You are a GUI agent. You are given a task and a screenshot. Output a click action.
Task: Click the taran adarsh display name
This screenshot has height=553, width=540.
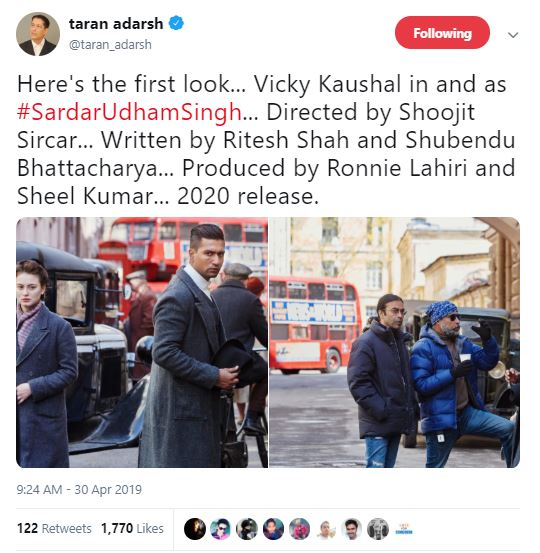116,24
